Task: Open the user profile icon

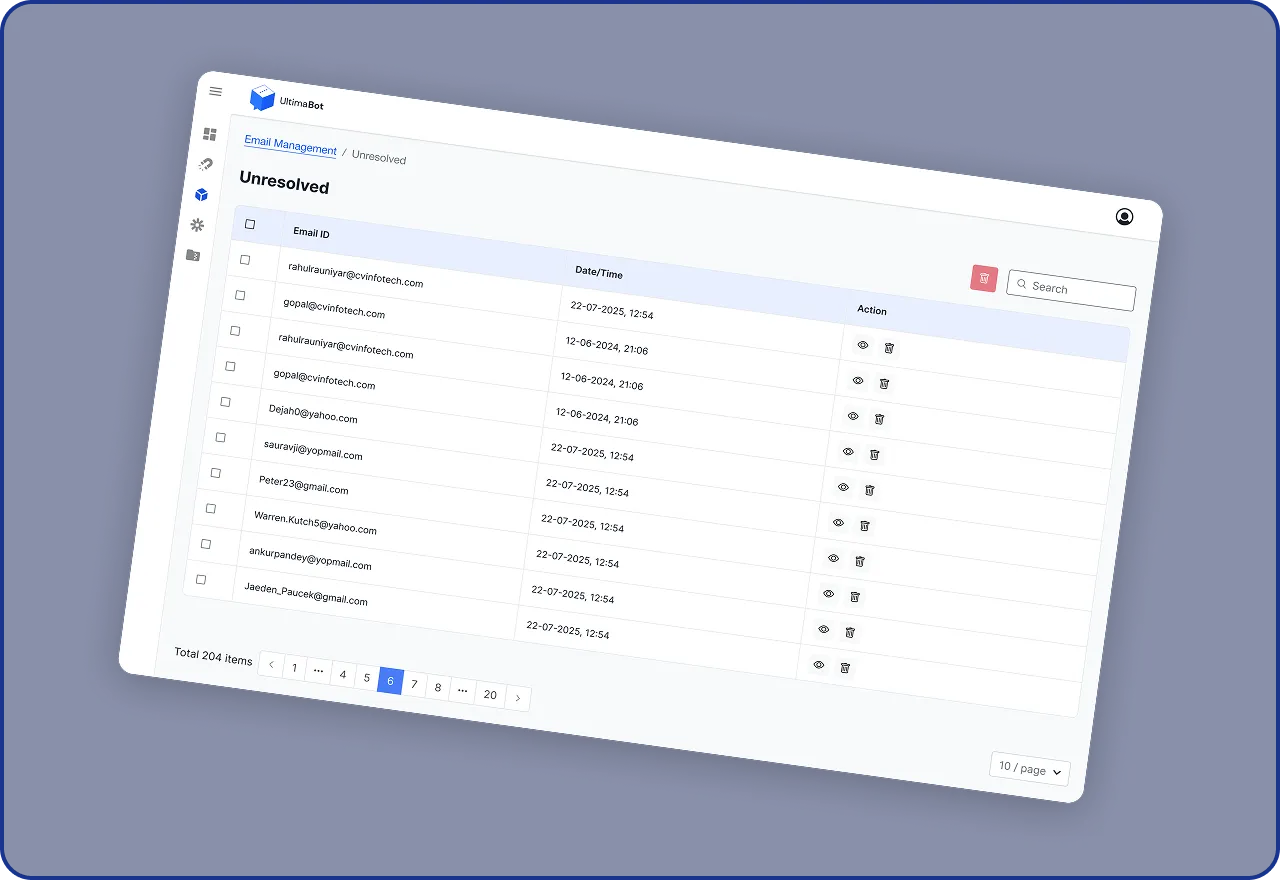Action: point(1124,217)
